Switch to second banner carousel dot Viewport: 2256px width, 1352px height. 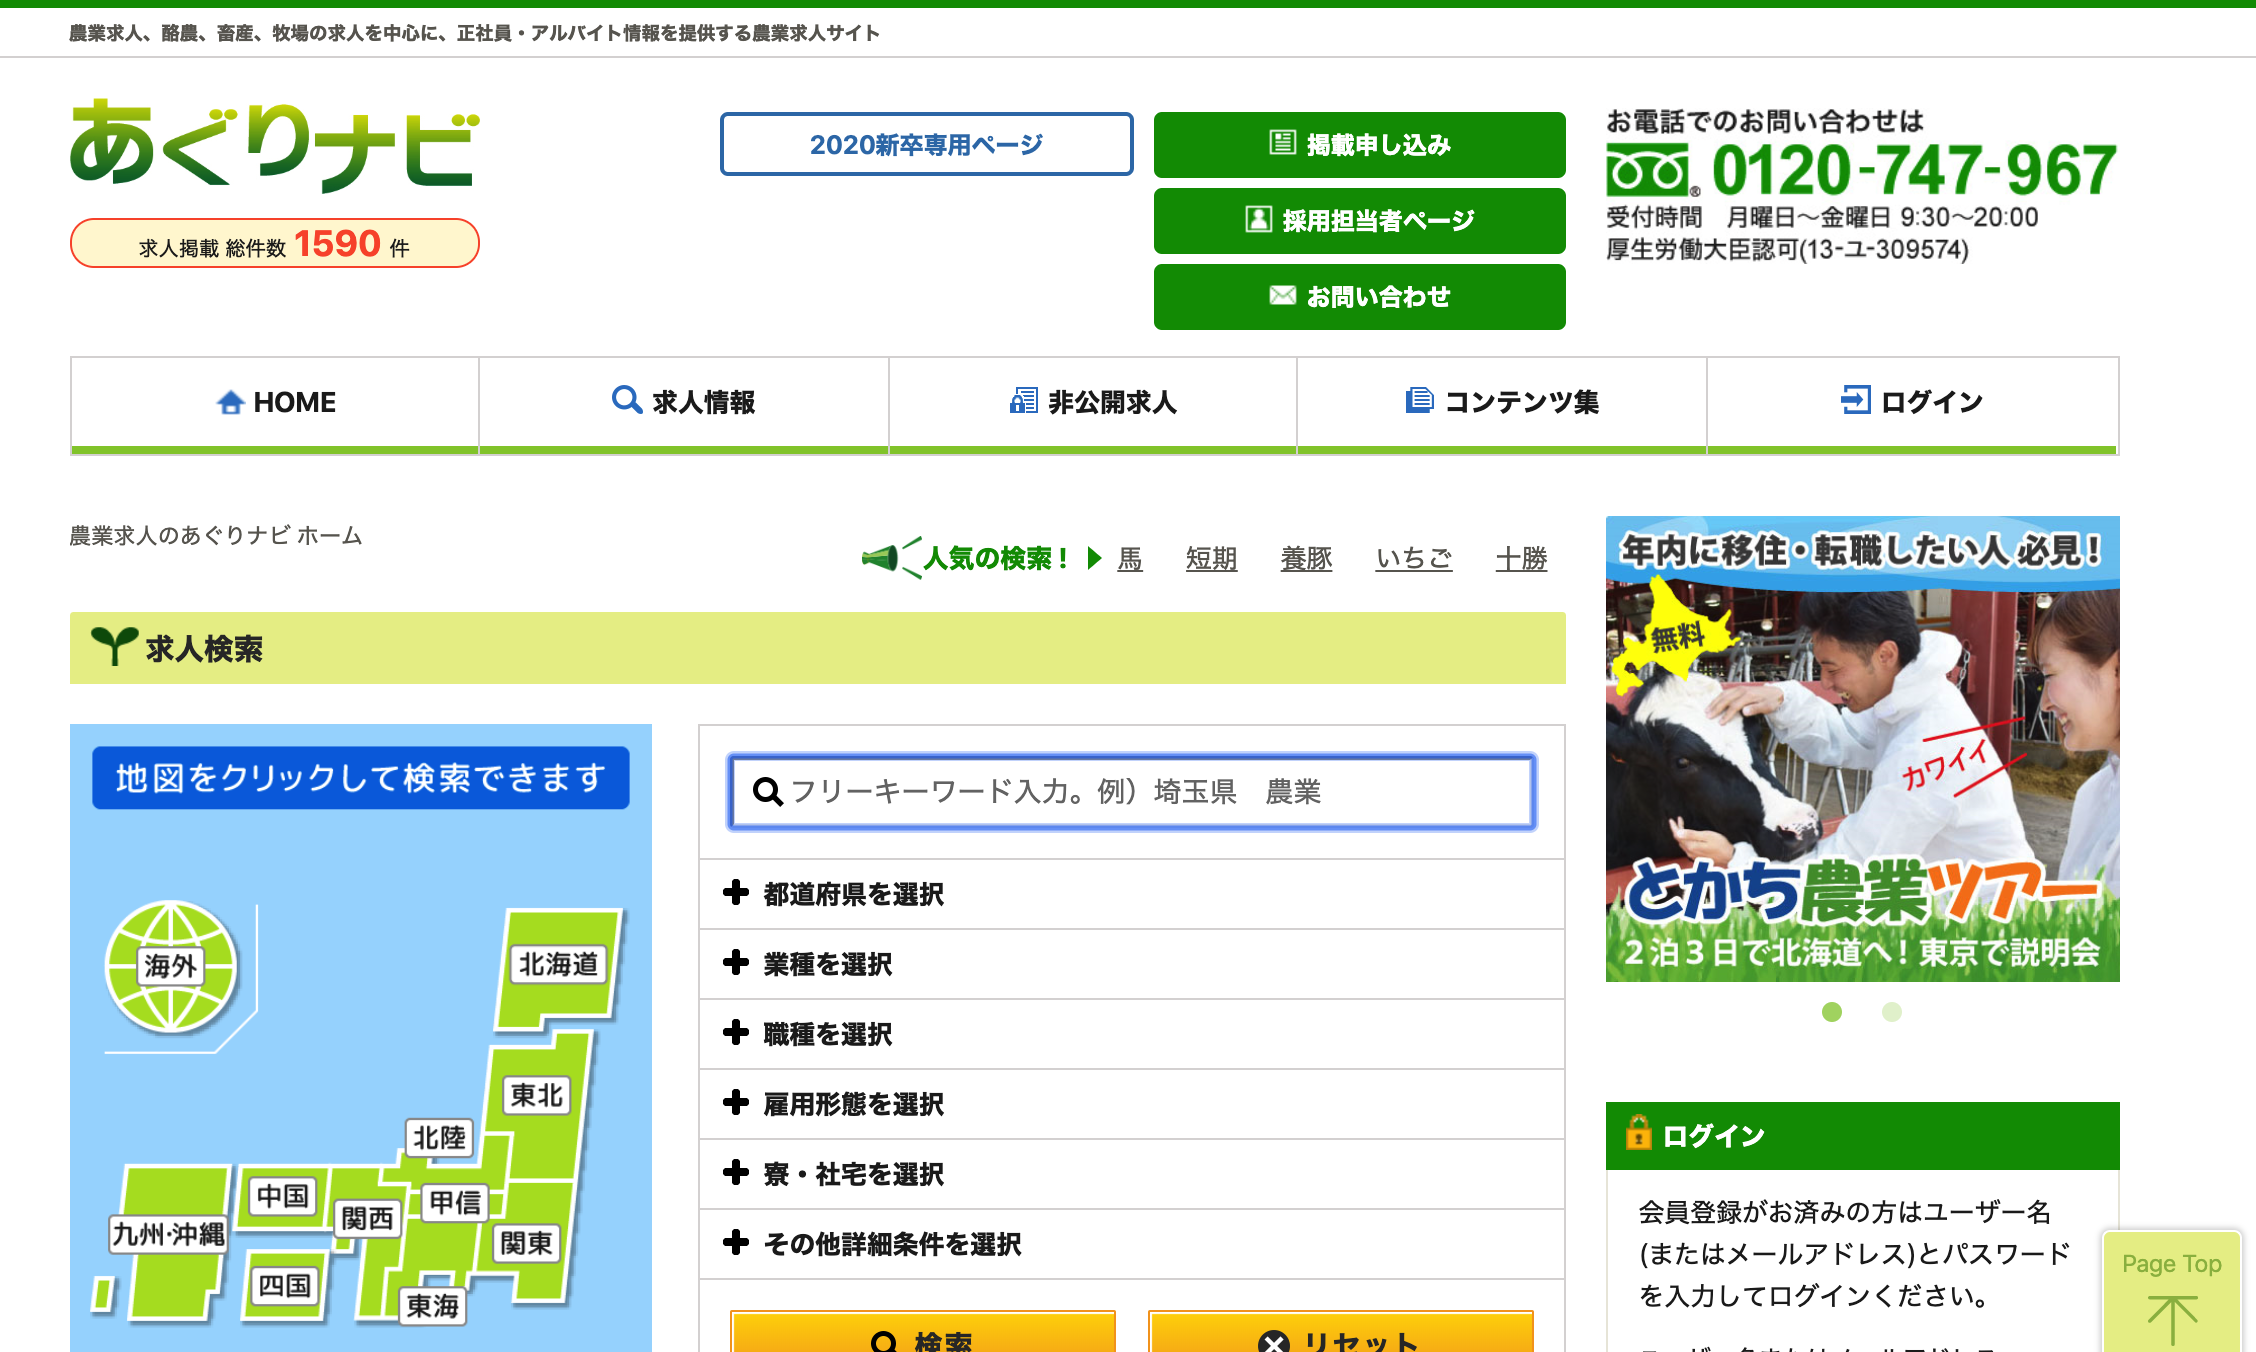tap(1891, 1012)
